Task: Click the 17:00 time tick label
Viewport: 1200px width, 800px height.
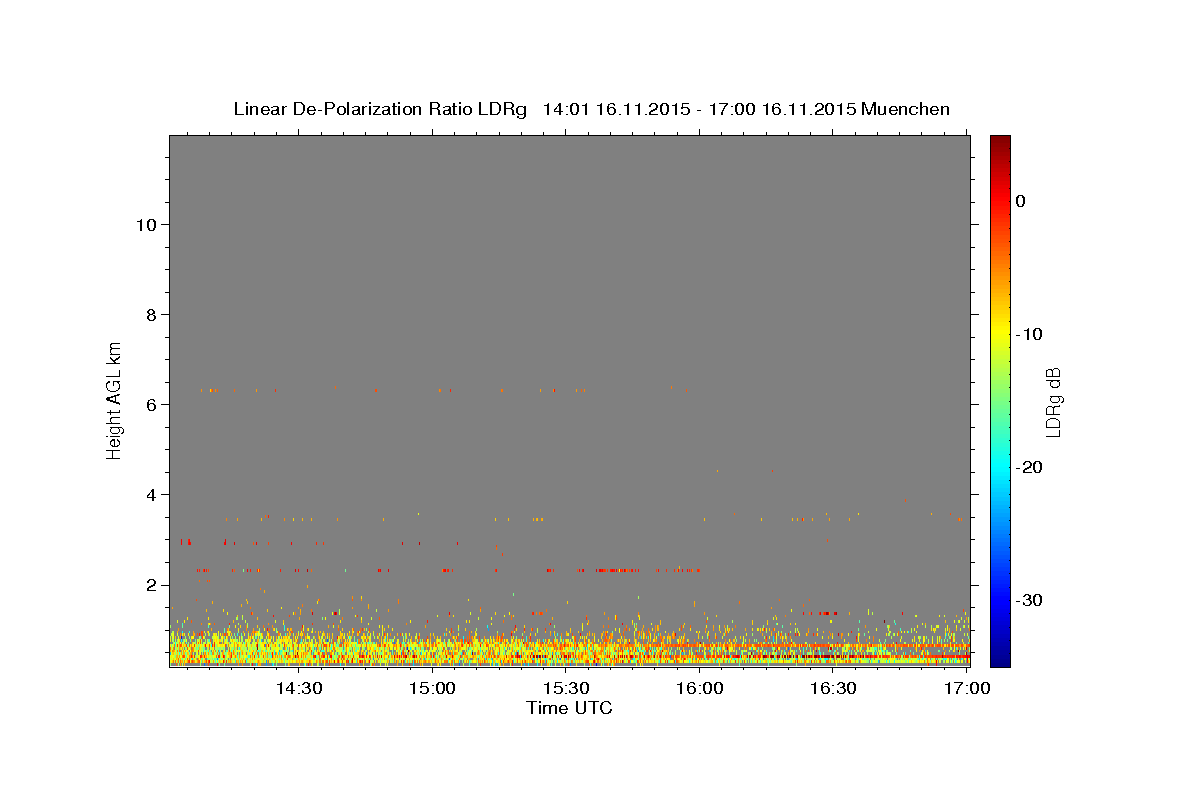Action: (x=966, y=689)
